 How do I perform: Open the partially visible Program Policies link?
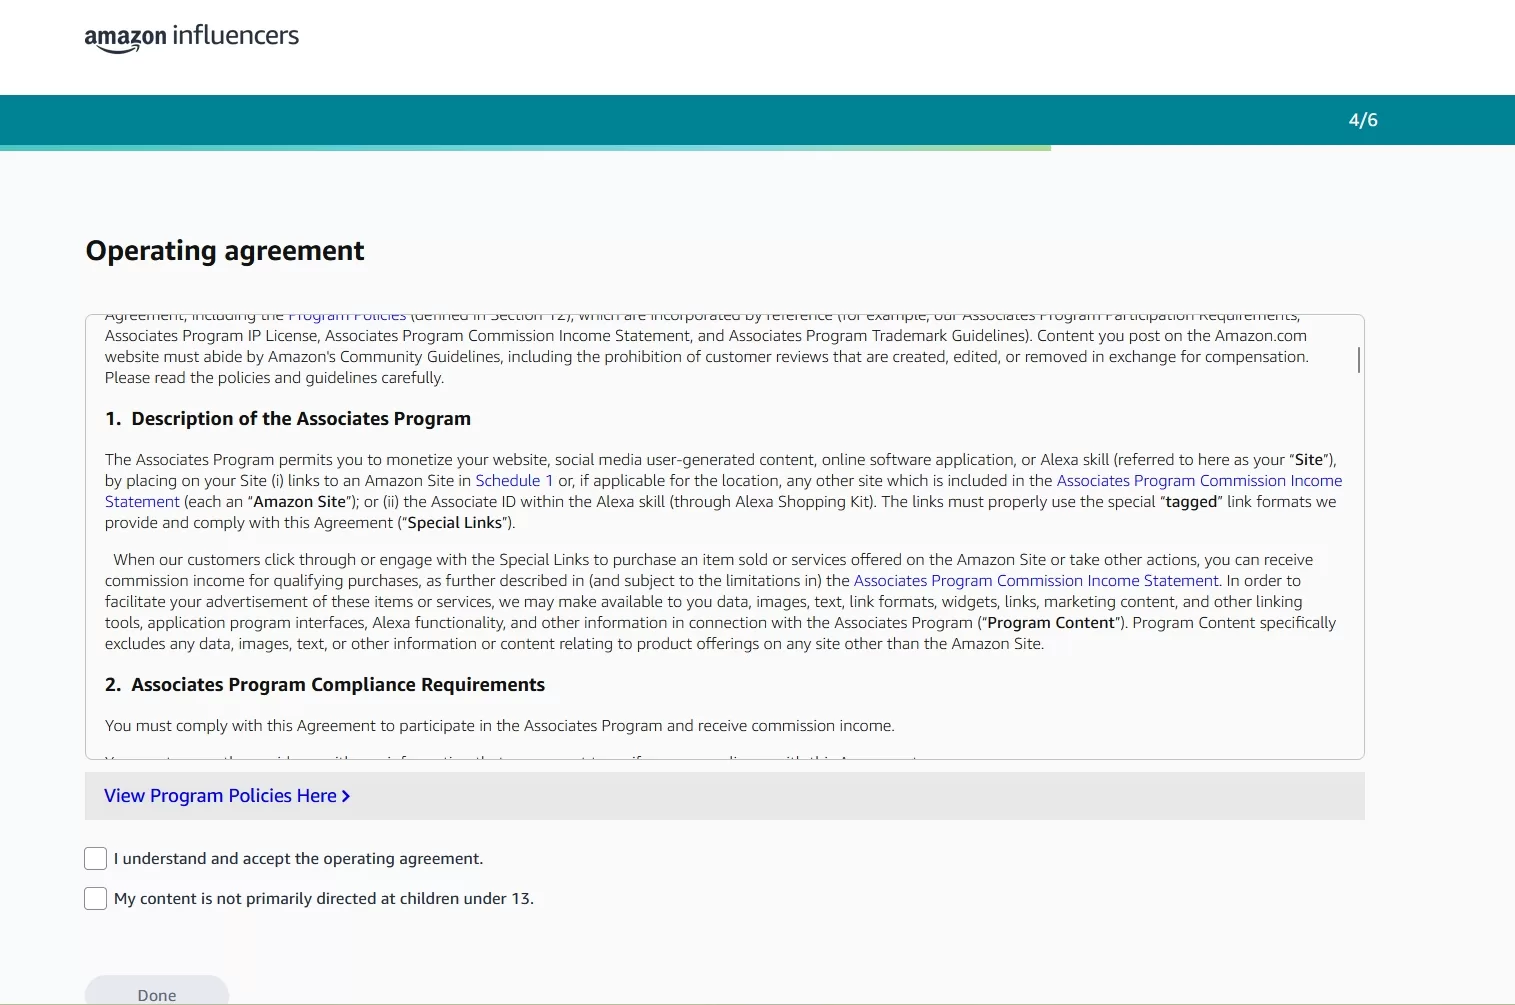[347, 317]
